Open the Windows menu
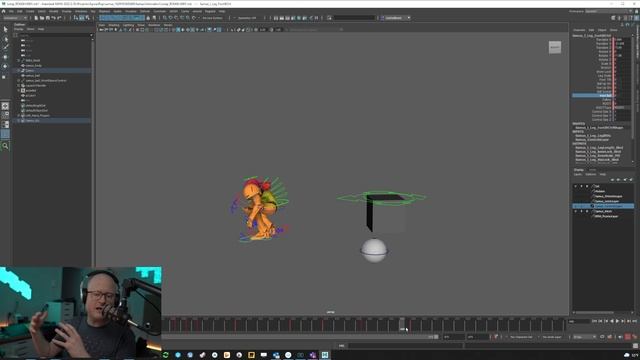This screenshot has height=360, width=640. tap(81, 11)
